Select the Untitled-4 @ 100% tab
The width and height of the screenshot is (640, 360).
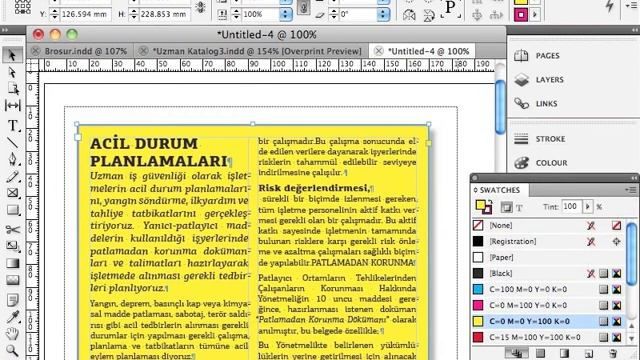click(x=428, y=51)
